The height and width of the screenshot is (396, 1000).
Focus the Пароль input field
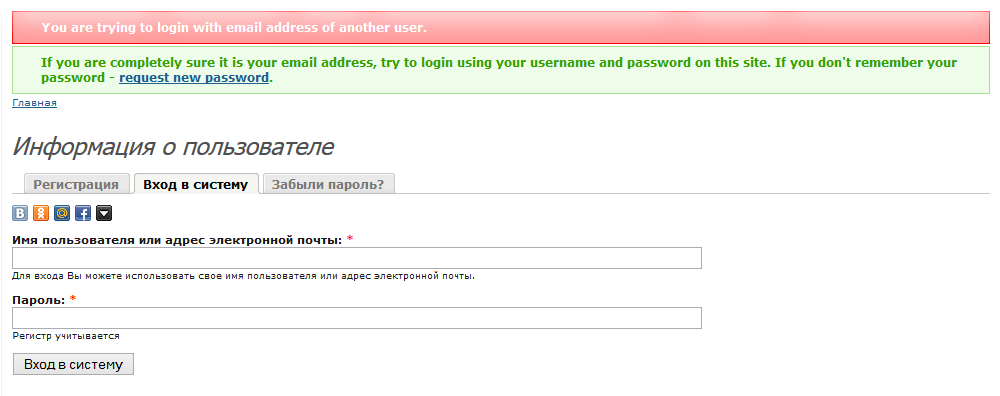click(357, 318)
